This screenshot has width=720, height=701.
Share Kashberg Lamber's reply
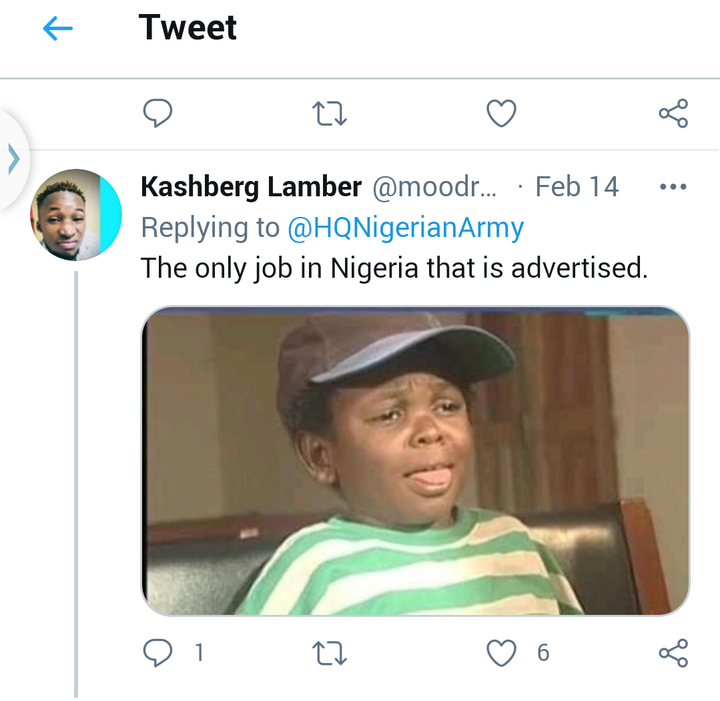click(x=673, y=653)
